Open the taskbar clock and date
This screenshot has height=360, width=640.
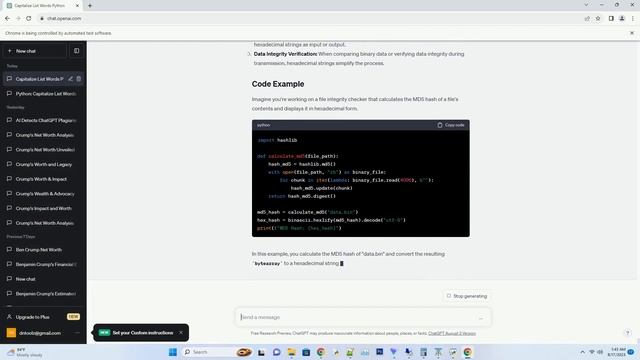tap(616, 352)
